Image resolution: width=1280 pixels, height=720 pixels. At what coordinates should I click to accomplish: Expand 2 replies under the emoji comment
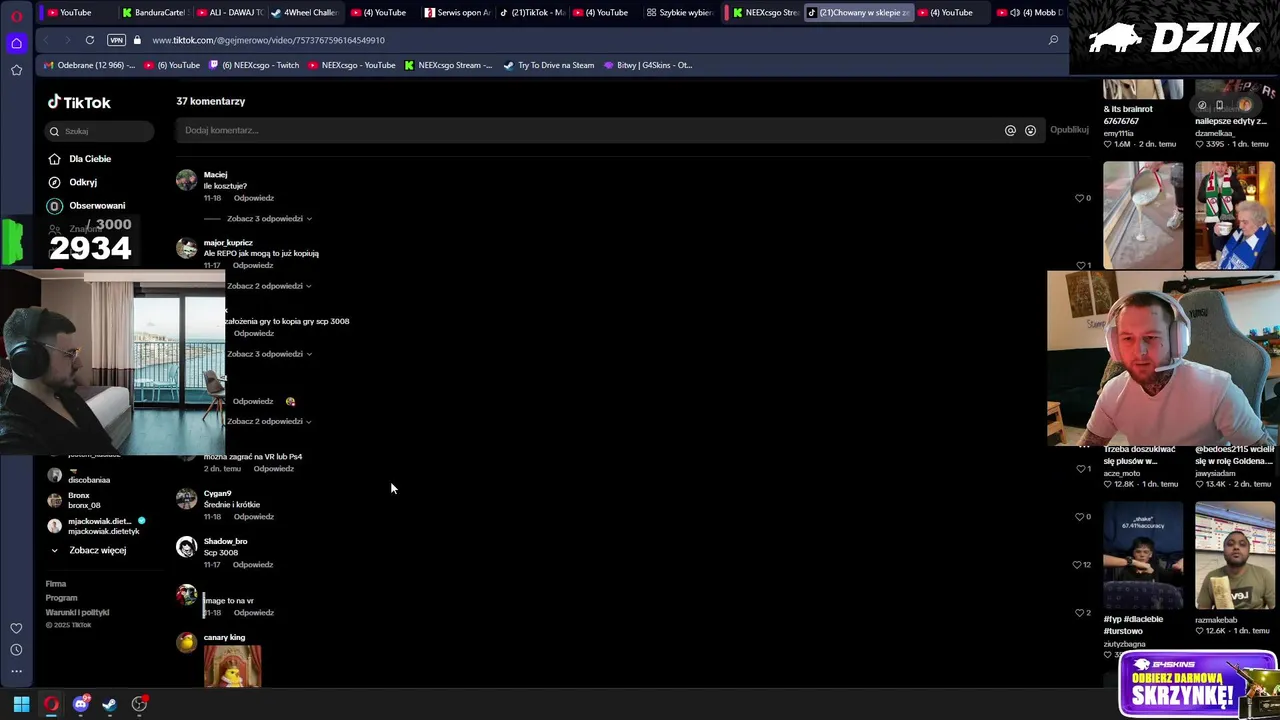(269, 421)
